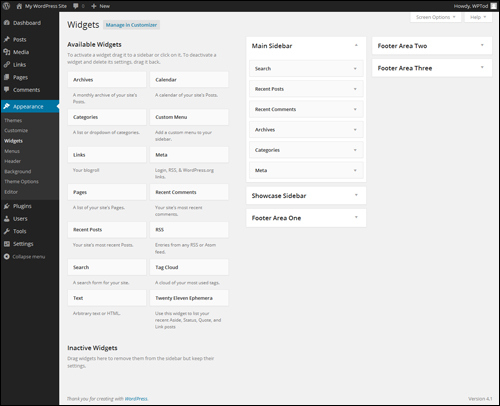500x406 pixels.
Task: Collapse the Main Sidebar panel arrow
Action: pyautogui.click(x=356, y=45)
